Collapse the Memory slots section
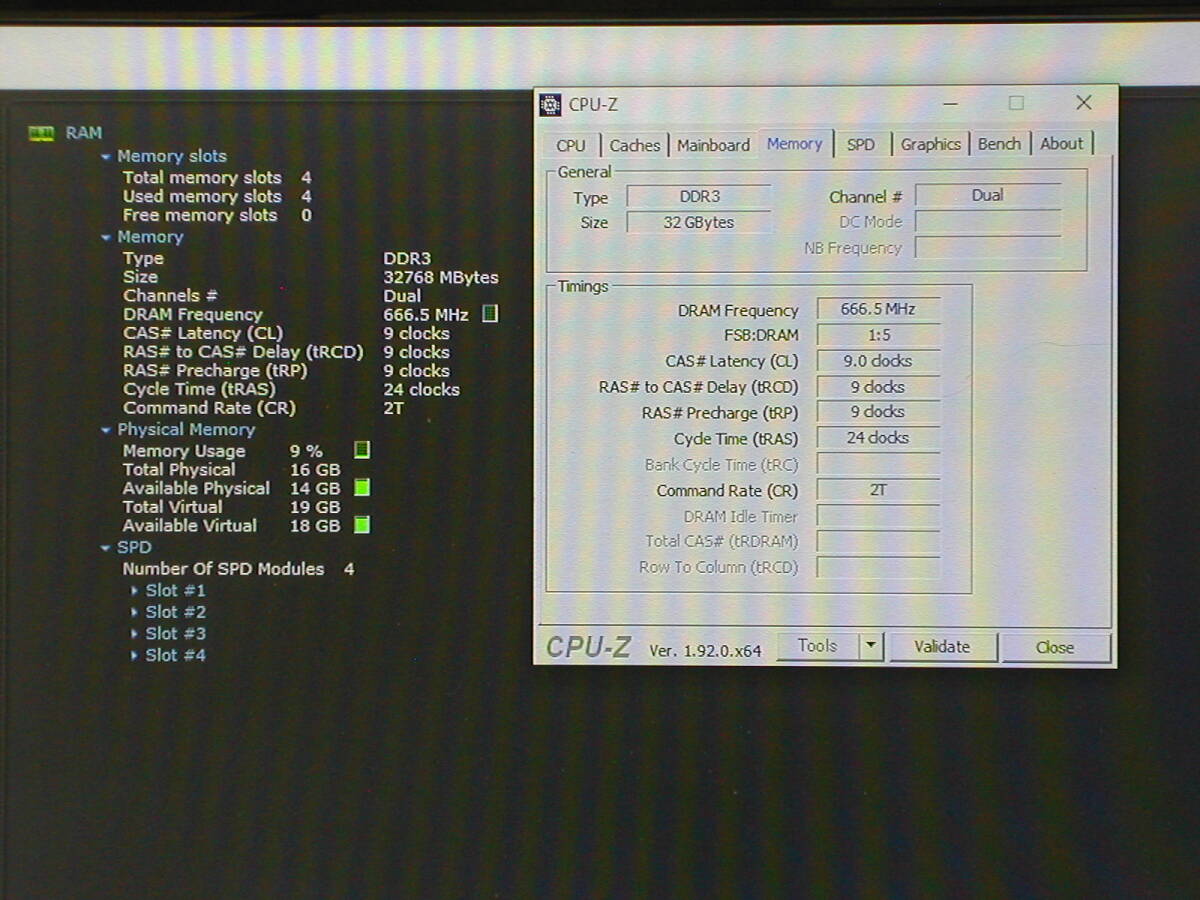This screenshot has width=1200, height=900. [x=106, y=157]
